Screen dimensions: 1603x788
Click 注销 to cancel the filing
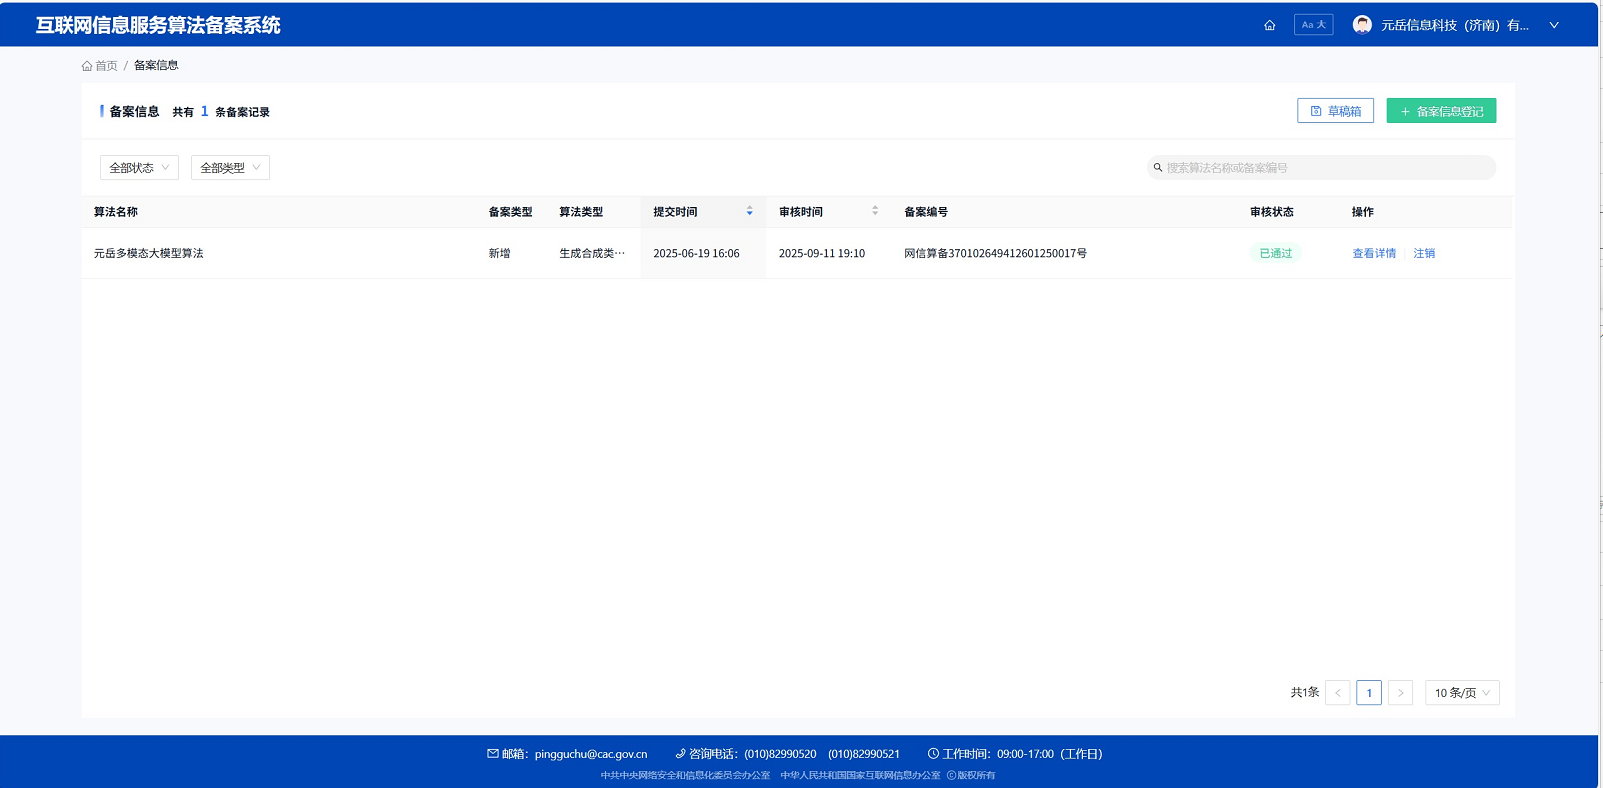1424,254
